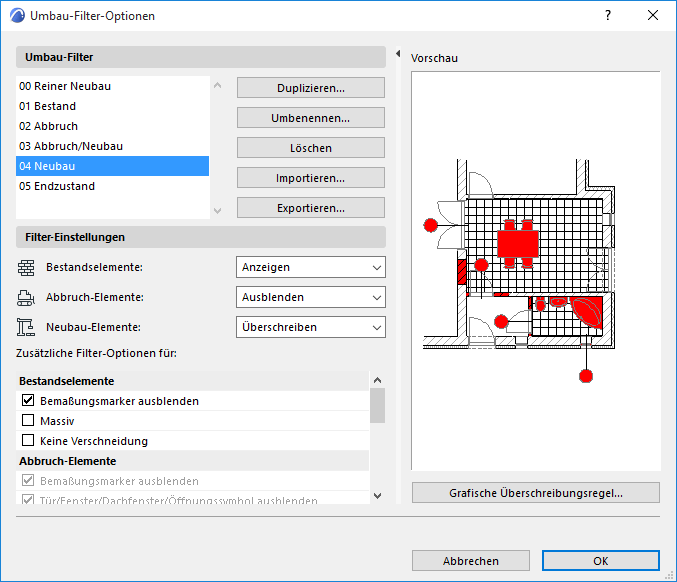677x582 pixels.
Task: Click the Bestandselemente brick wall icon
Action: tap(26, 268)
